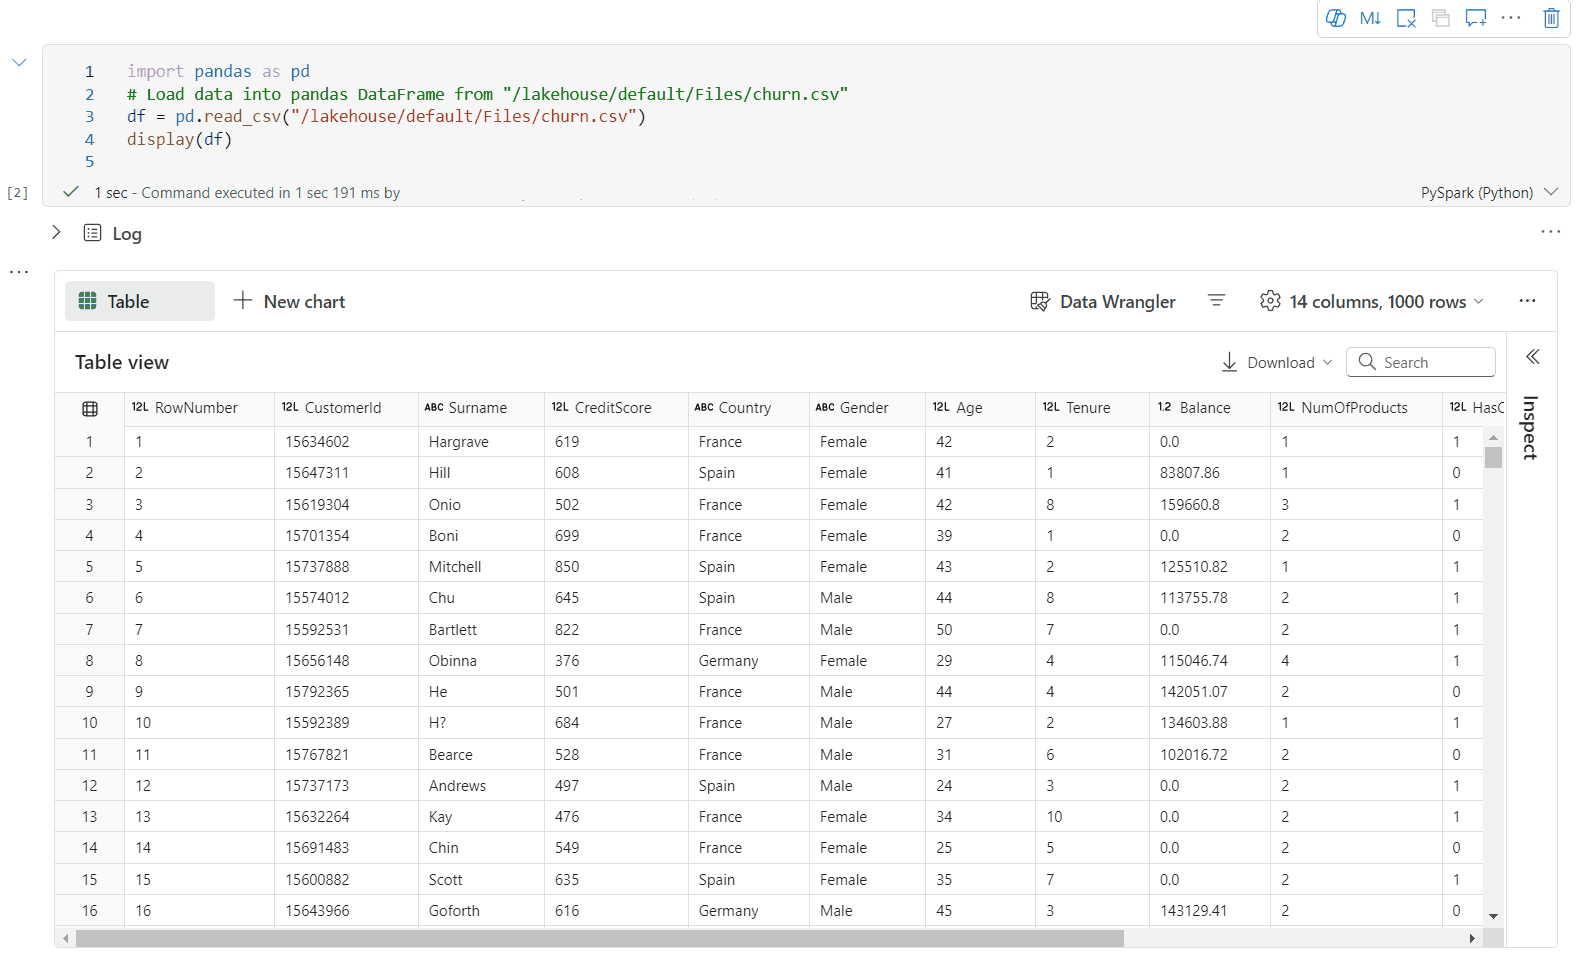The image size is (1578, 974).
Task: Open the PySpark (Python) language dropdown
Action: (1489, 192)
